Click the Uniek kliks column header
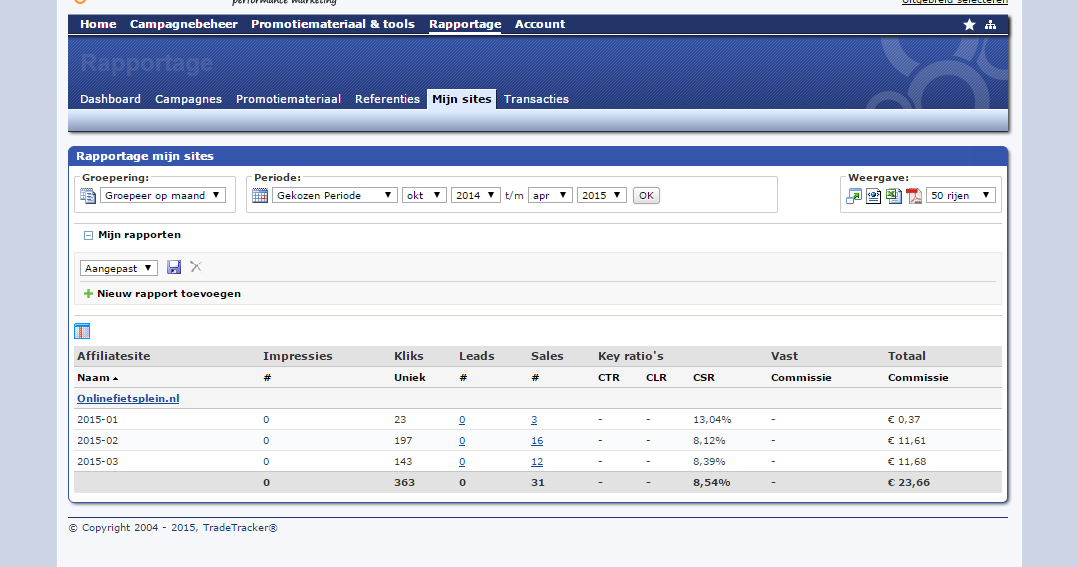1078x567 pixels. (x=410, y=377)
